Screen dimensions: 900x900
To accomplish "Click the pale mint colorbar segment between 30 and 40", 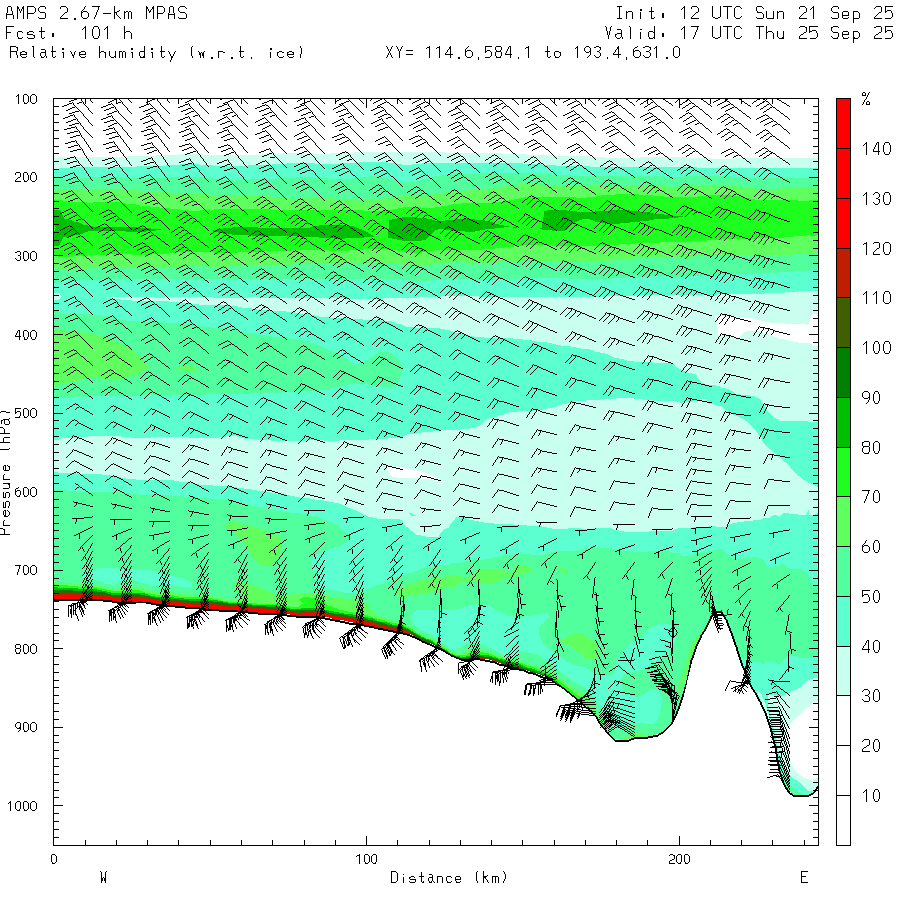I will [843, 671].
